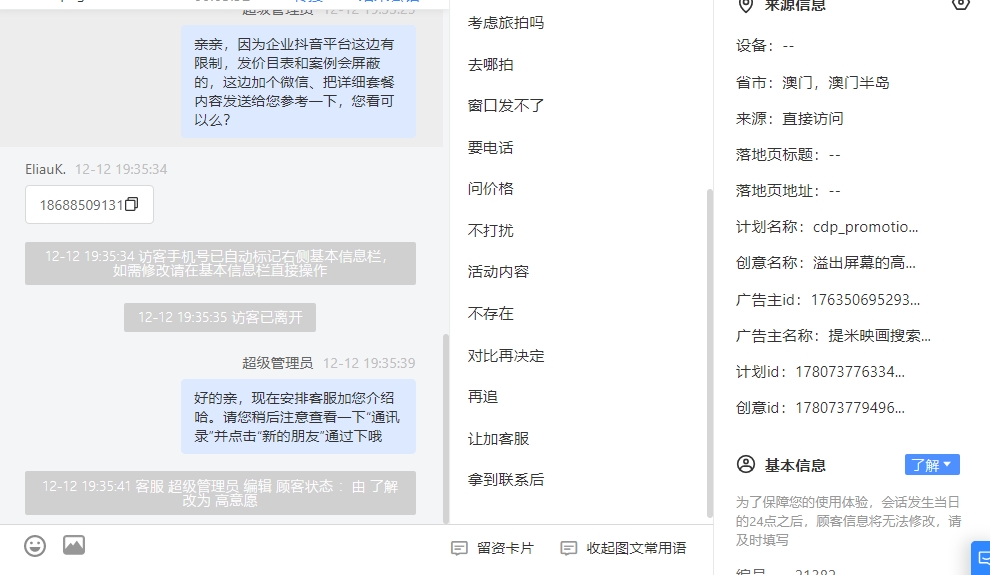Click the 广告主名称 提米映画搜索... value
Image resolution: width=990 pixels, height=575 pixels.
coord(880,336)
